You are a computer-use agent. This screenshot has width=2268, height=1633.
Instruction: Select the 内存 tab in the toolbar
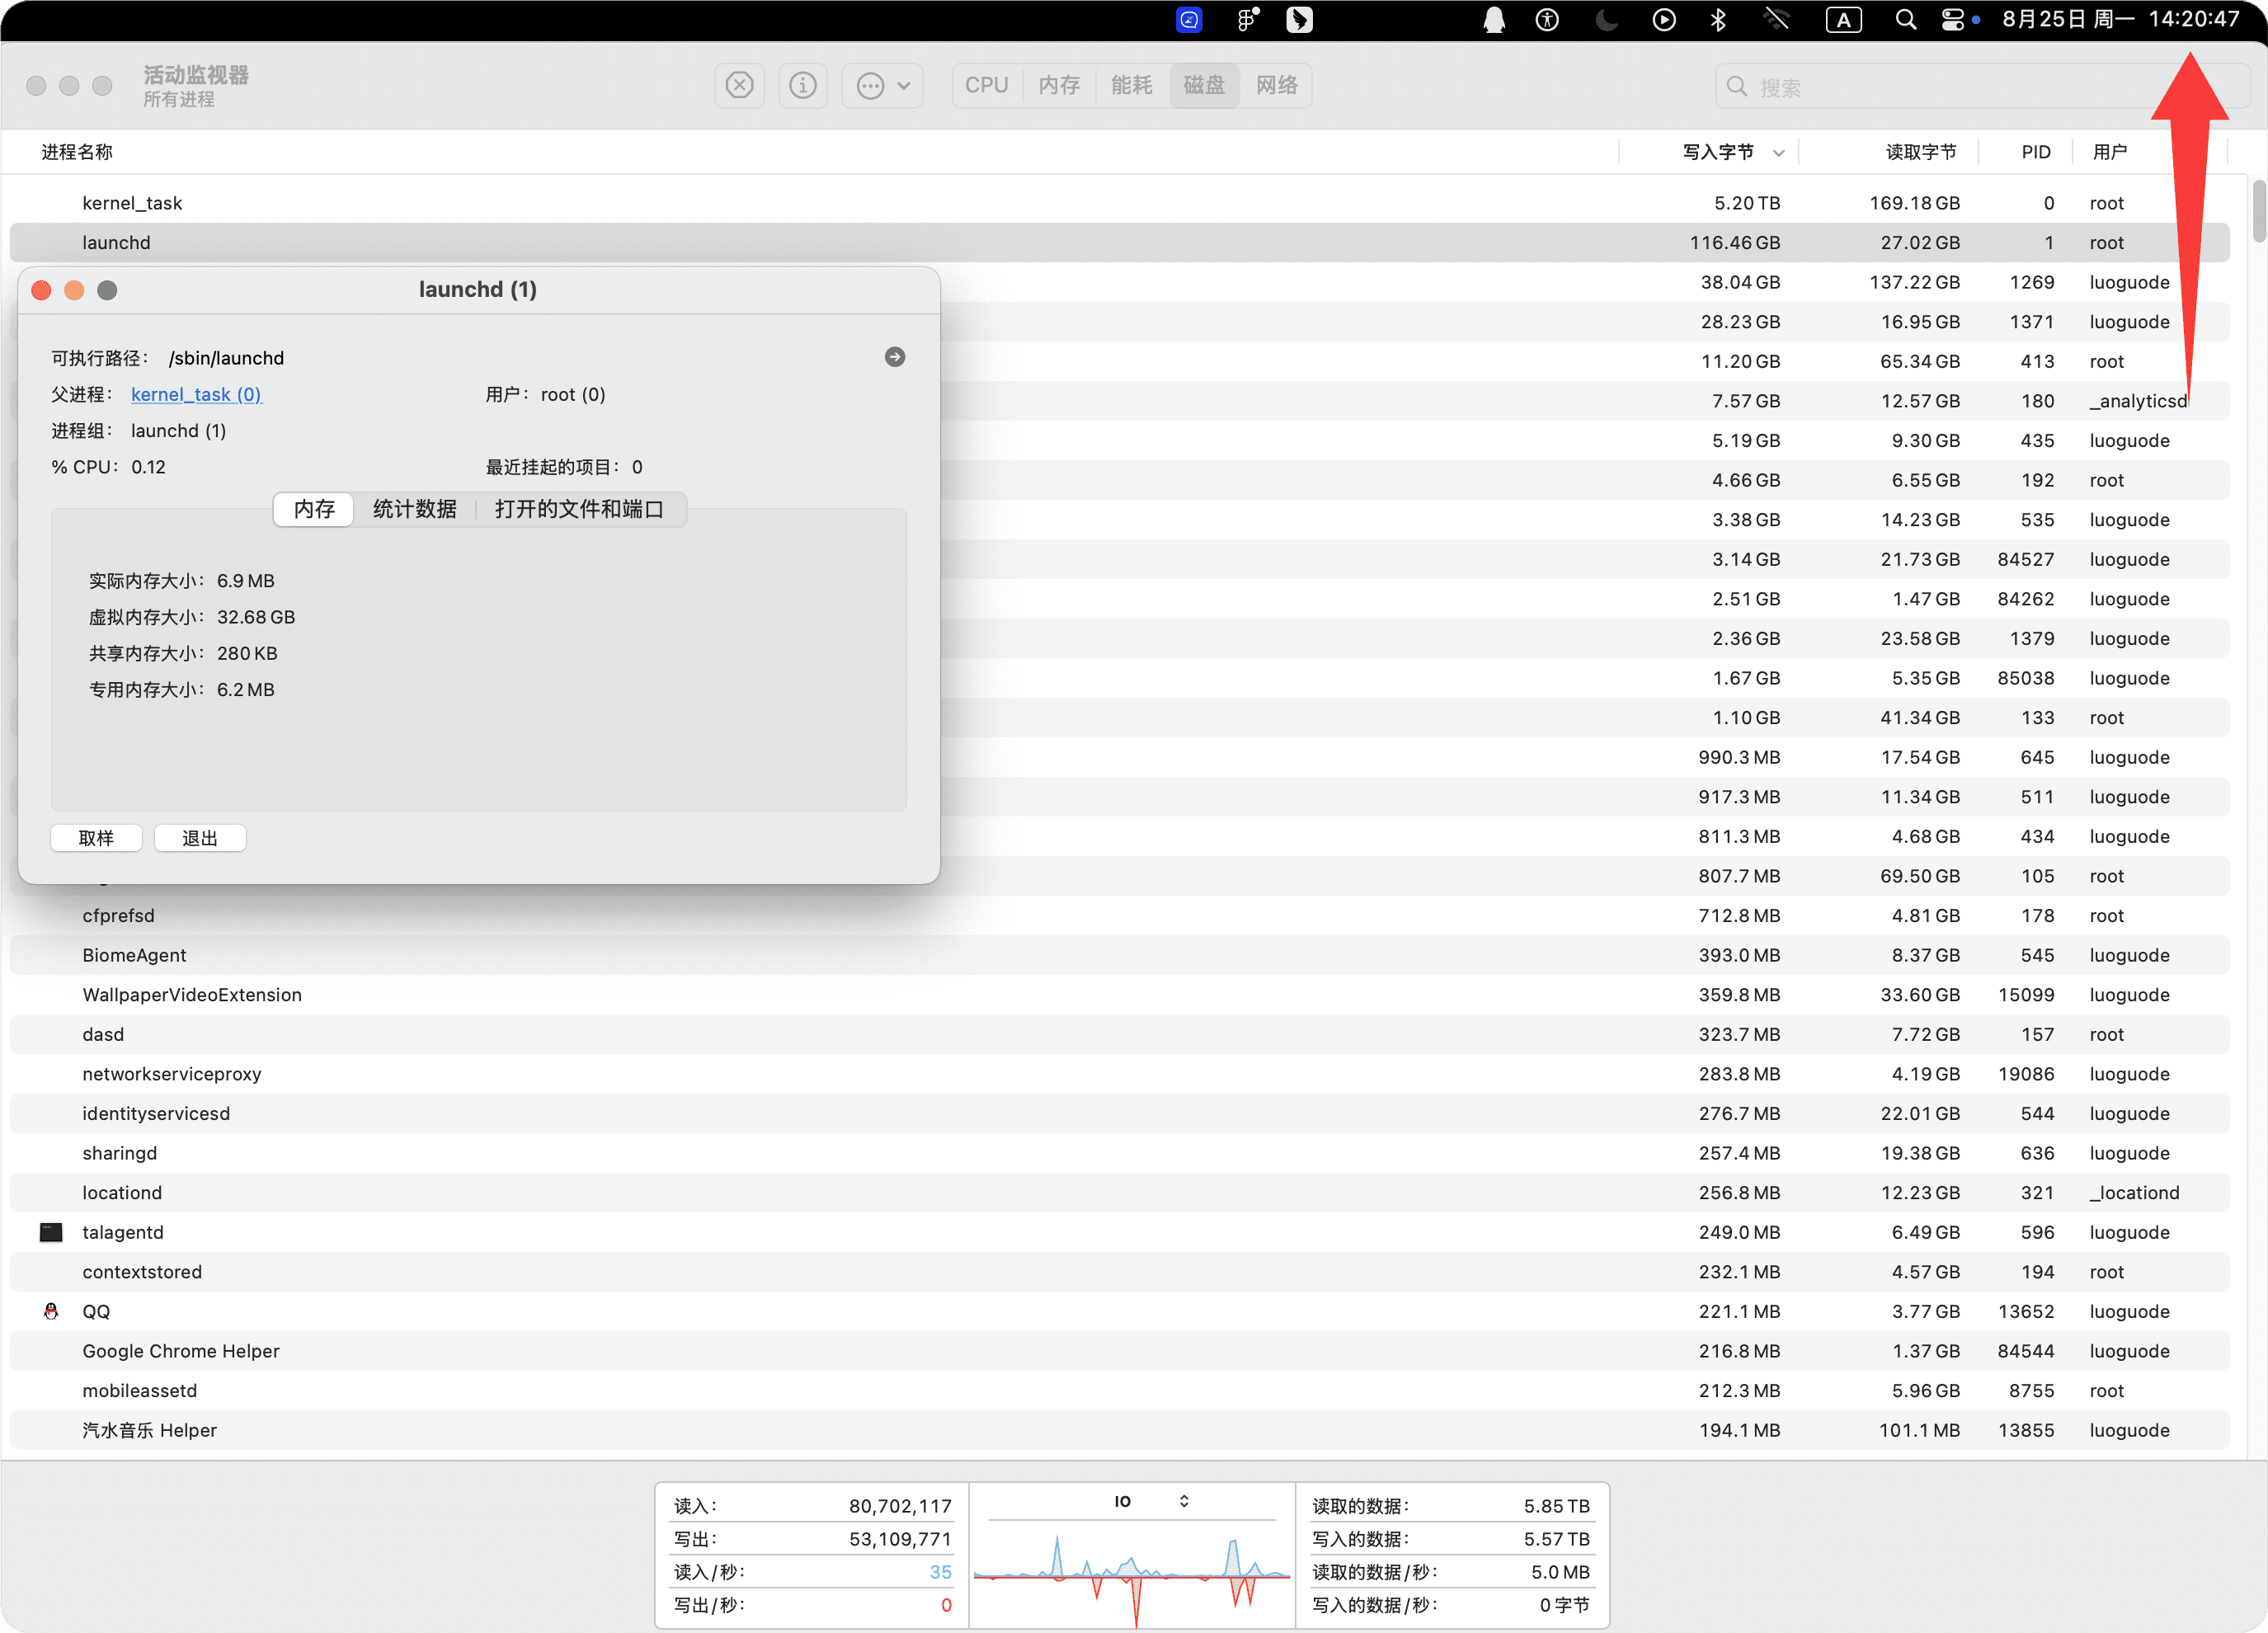click(x=1059, y=86)
